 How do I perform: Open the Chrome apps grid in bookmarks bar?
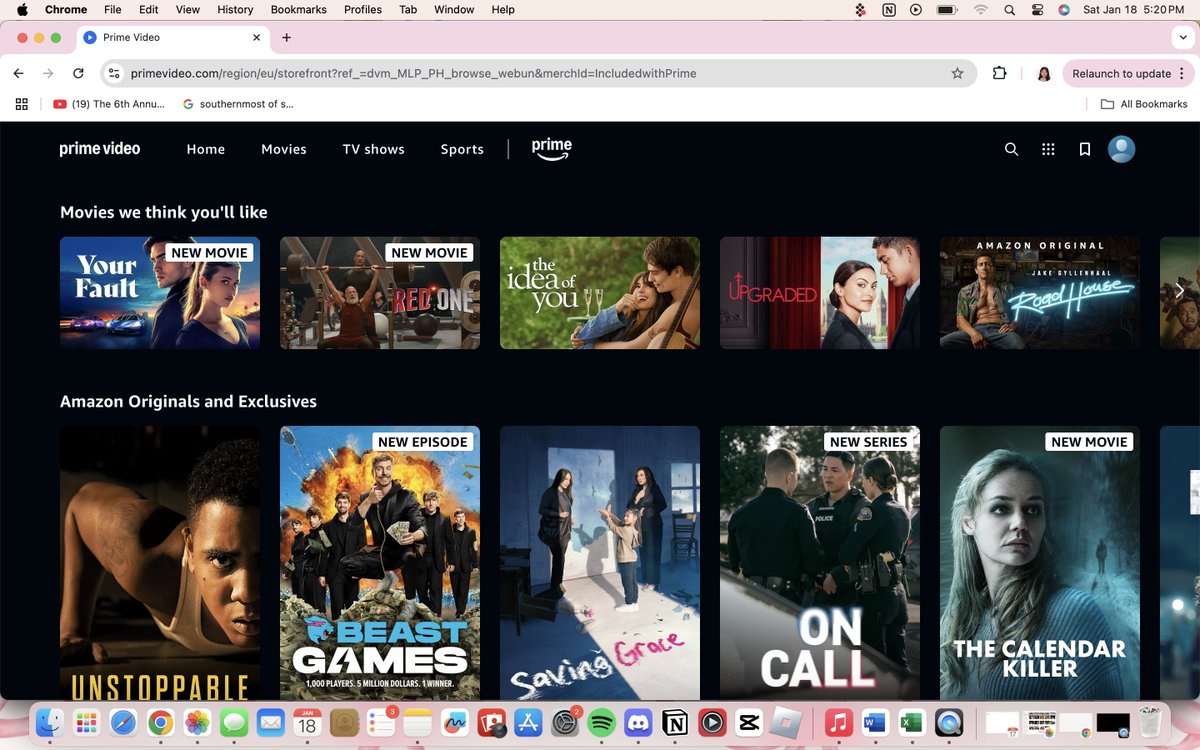(22, 104)
